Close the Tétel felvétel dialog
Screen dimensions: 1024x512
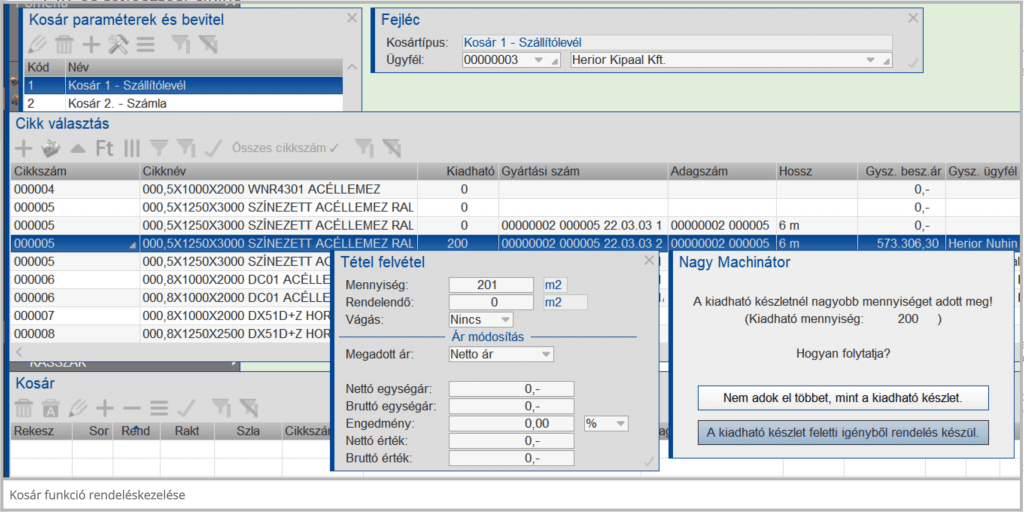tap(649, 261)
